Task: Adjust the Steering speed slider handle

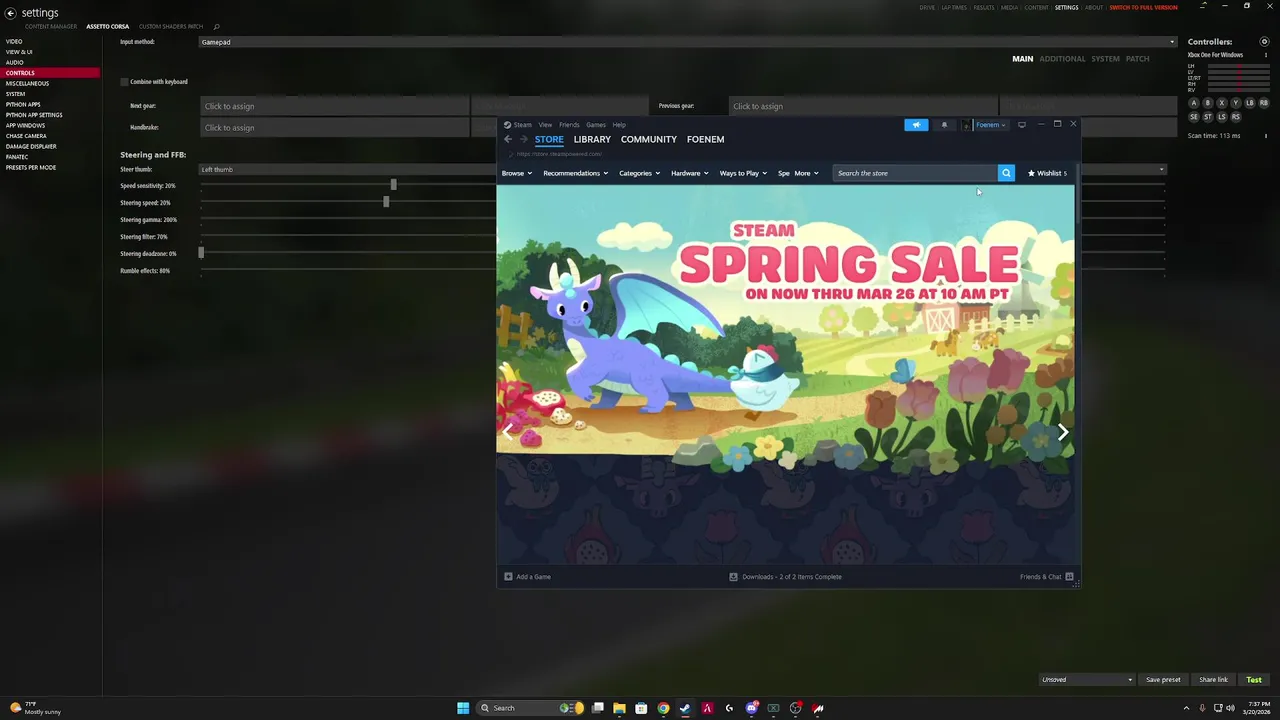Action: [x=386, y=202]
